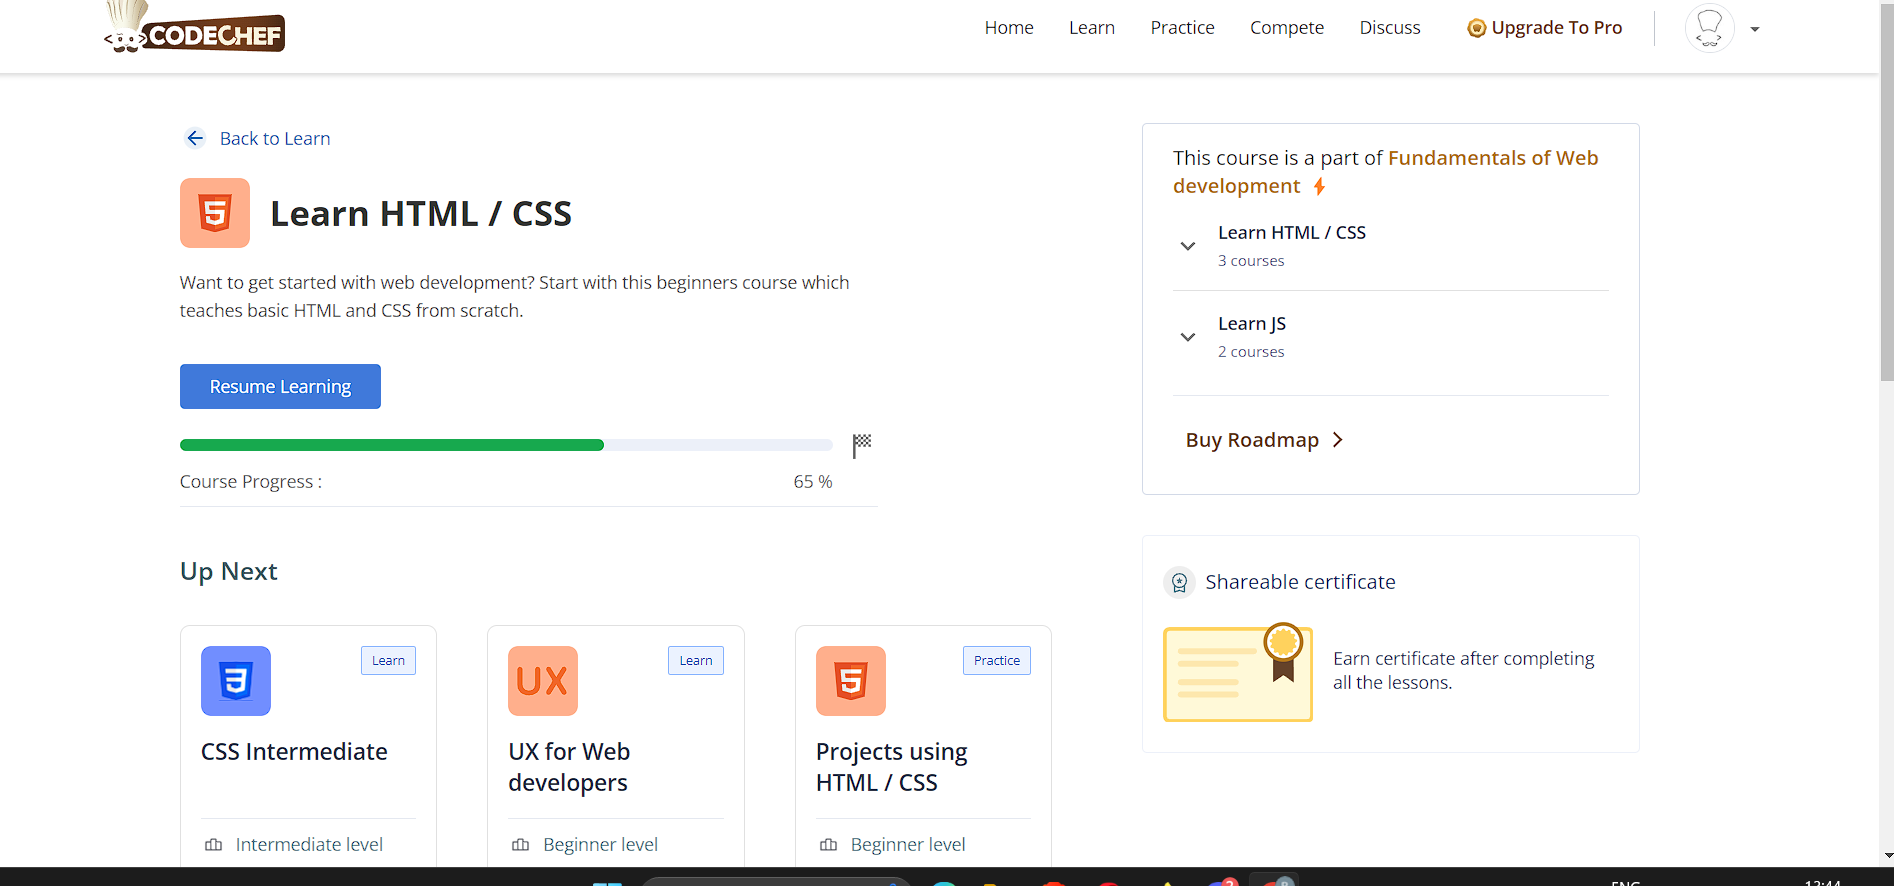This screenshot has height=886, width=1894.
Task: Click the badge icon beside Shareable certificate
Action: coord(1180,582)
